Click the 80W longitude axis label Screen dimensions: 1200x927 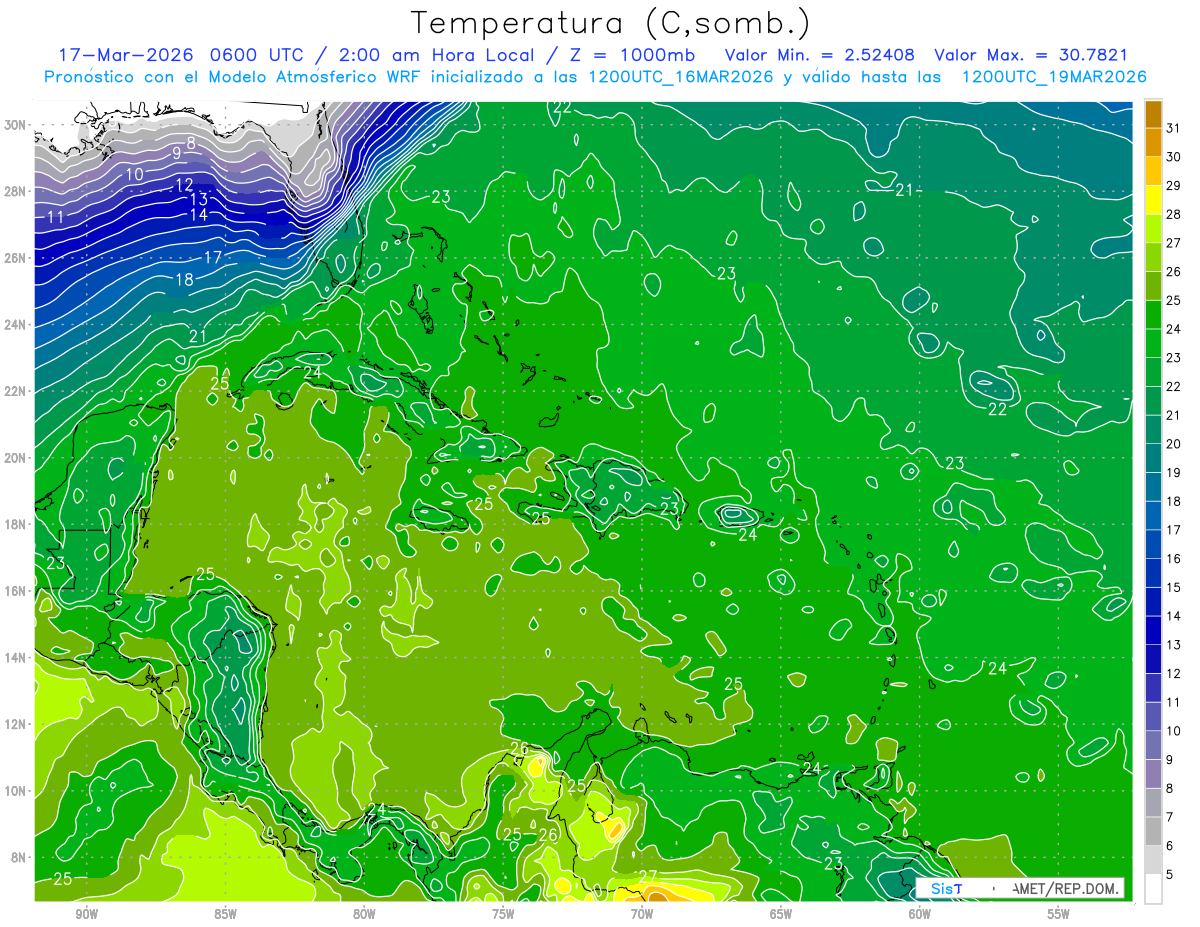[x=364, y=914]
